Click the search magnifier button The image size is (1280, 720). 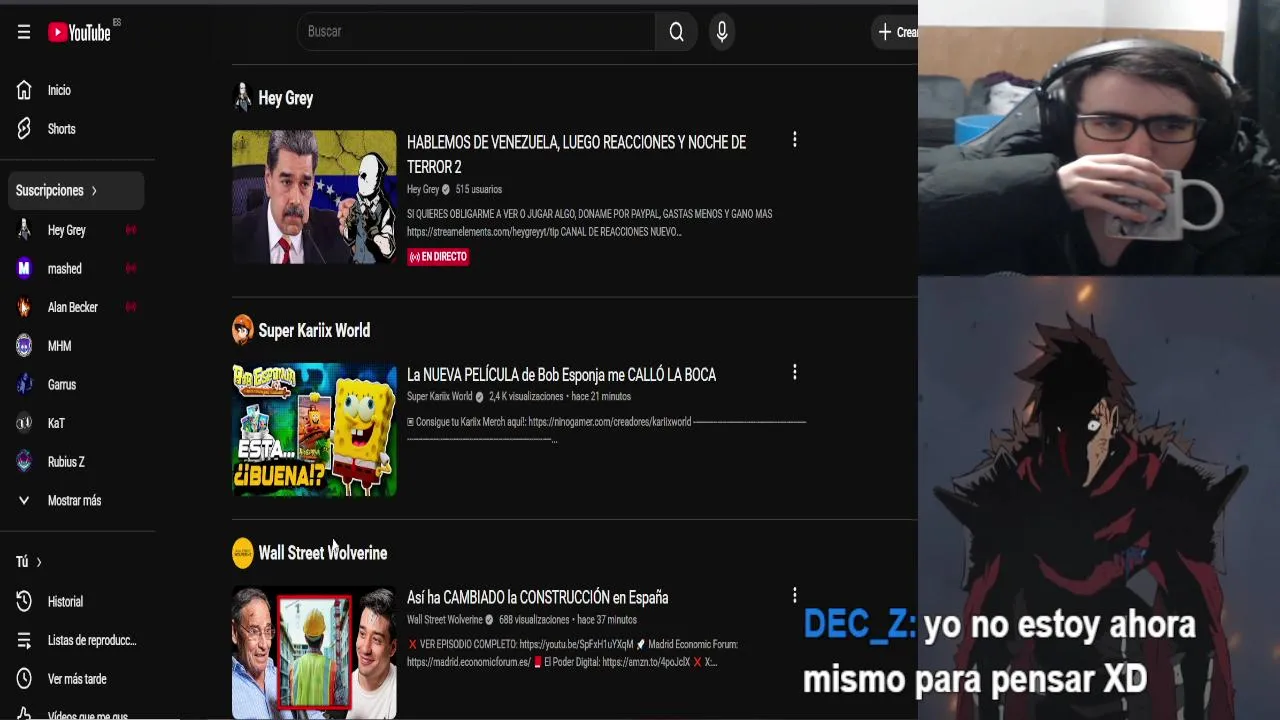click(677, 32)
